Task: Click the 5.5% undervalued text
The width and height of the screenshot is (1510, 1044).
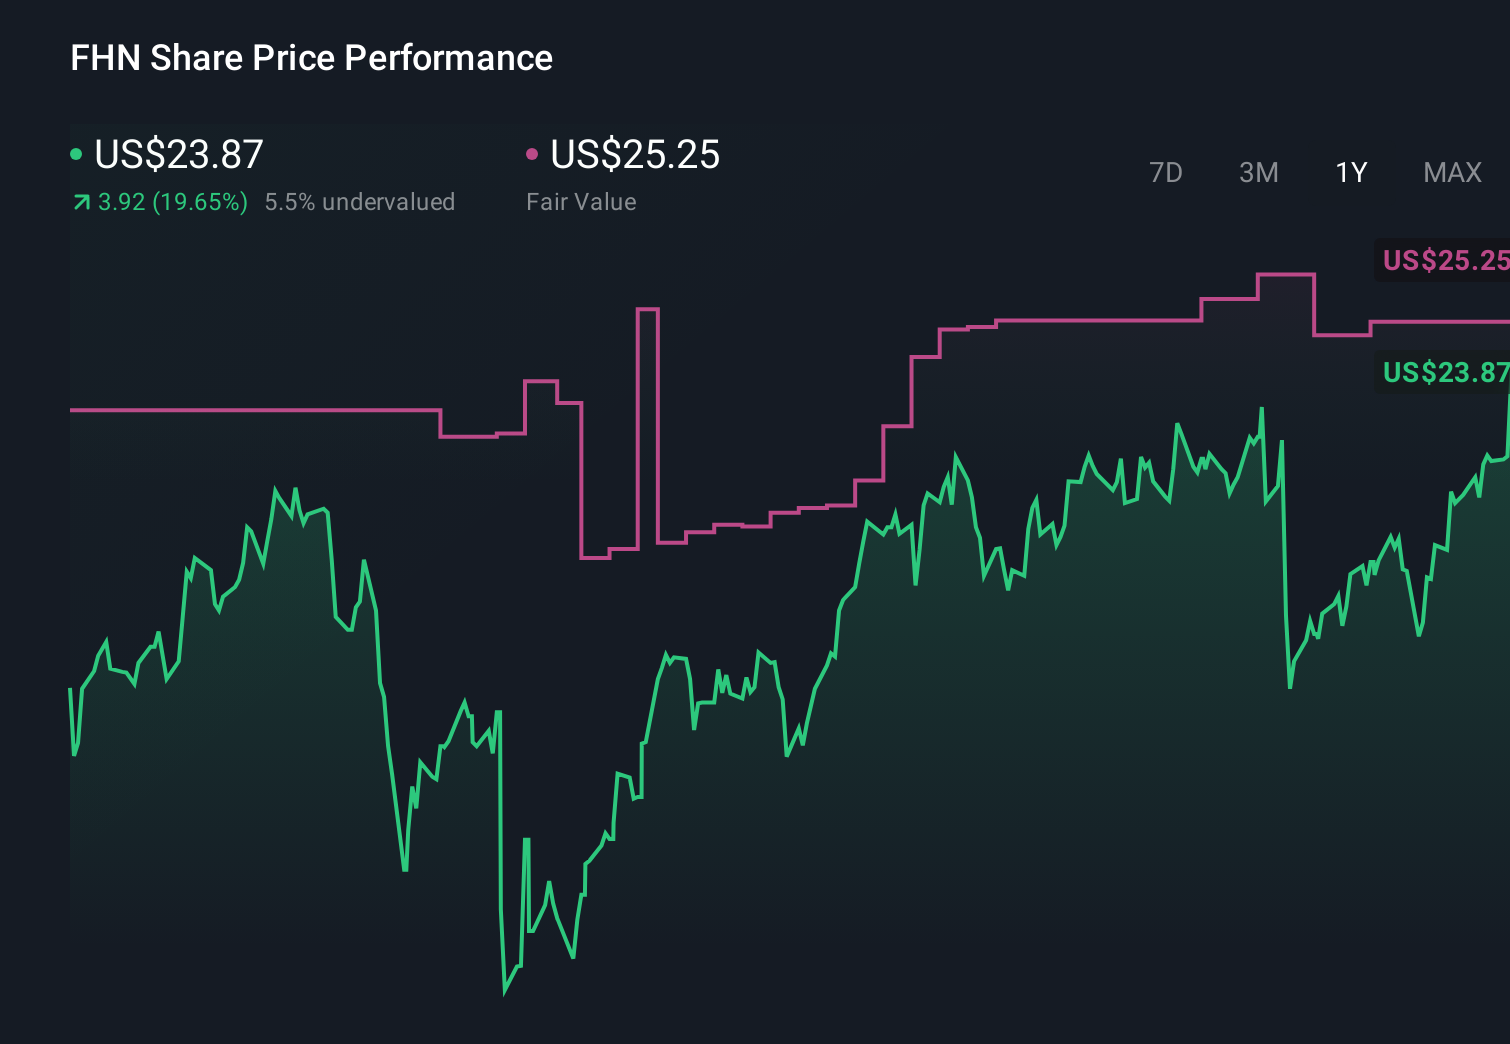Action: click(359, 202)
